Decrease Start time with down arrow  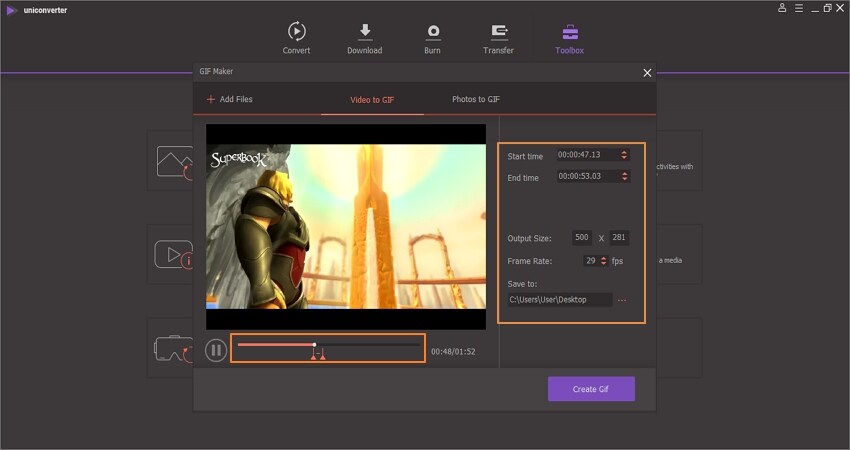pyautogui.click(x=624, y=158)
